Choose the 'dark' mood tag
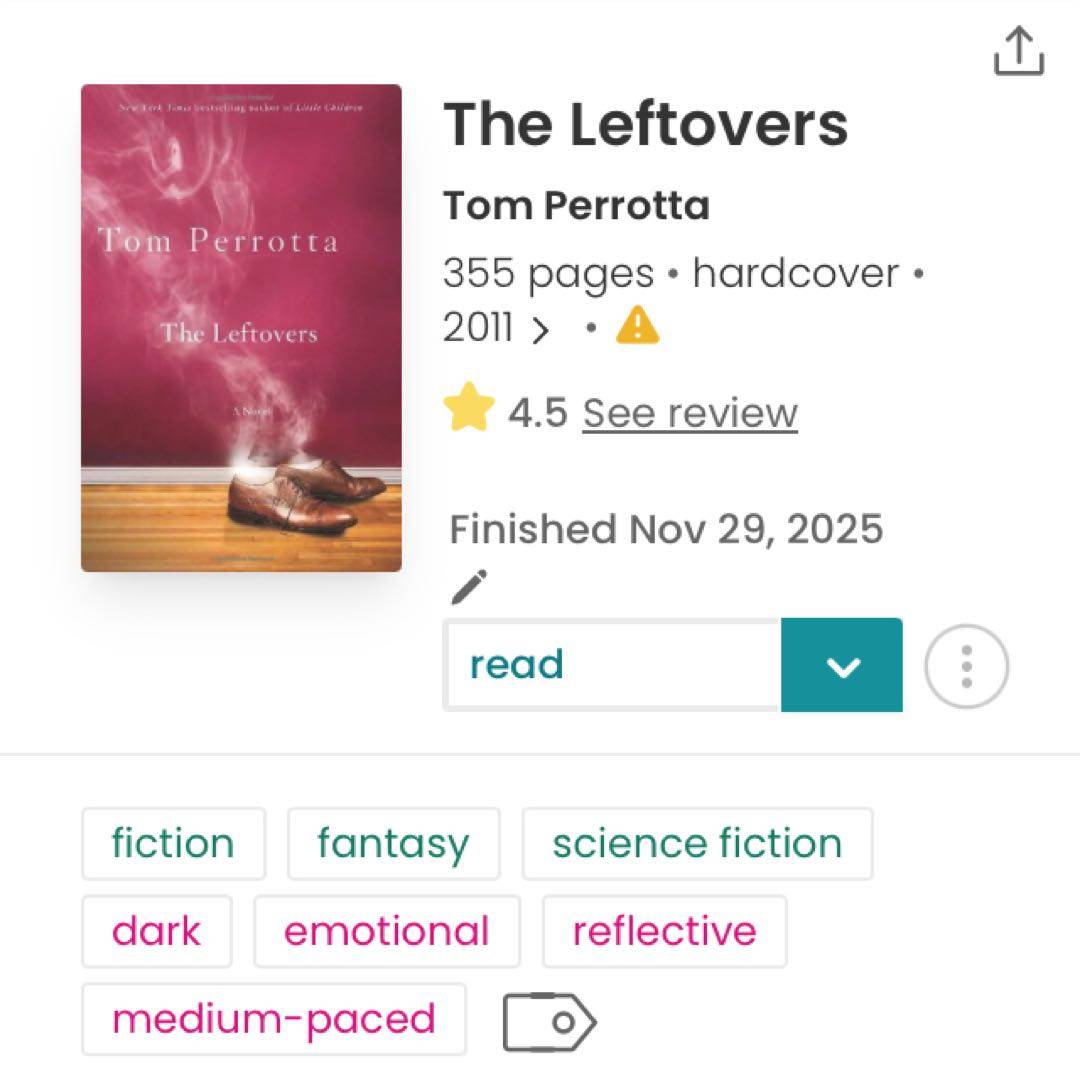 [x=156, y=931]
